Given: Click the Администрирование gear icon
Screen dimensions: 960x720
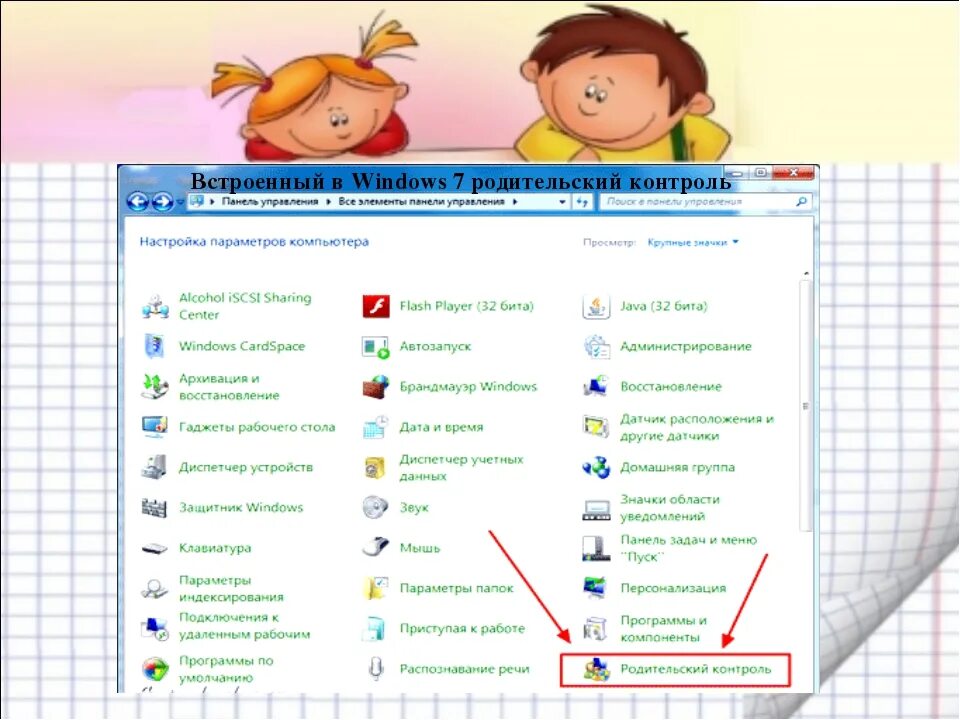Looking at the screenshot, I should click(596, 347).
